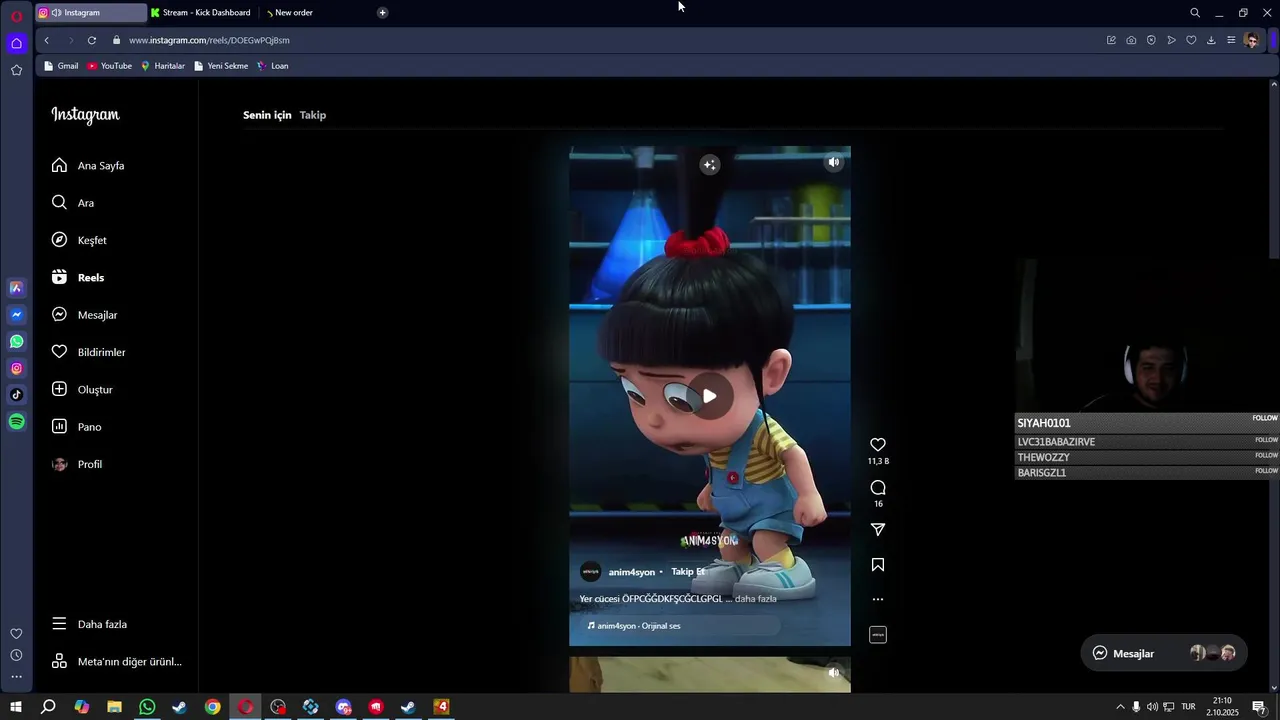1280x720 pixels.
Task: Expand the Daha fazla menu
Action: [x=89, y=624]
